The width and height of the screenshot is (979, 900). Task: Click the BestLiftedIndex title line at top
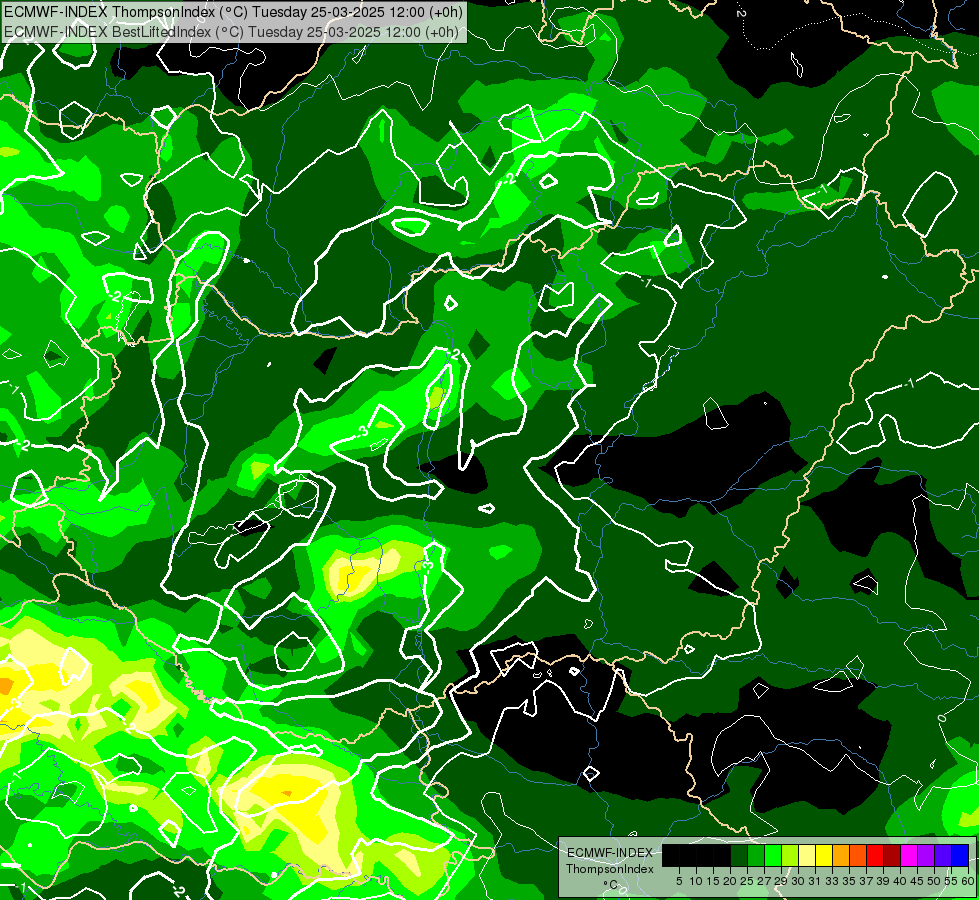[x=231, y=32]
